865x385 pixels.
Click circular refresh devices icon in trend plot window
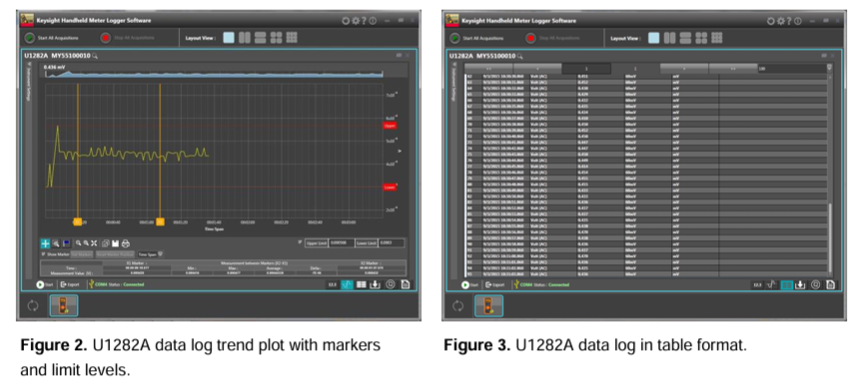point(33,306)
